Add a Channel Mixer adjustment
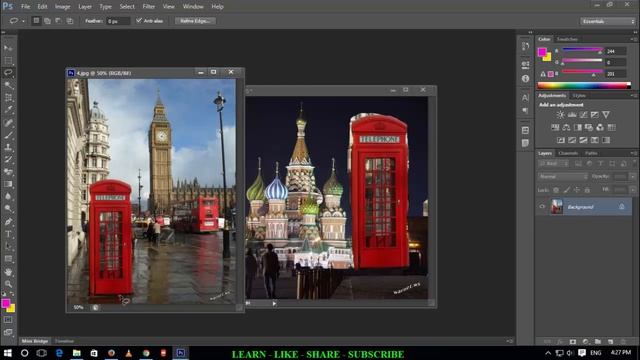The height and width of the screenshot is (360, 640). click(600, 127)
